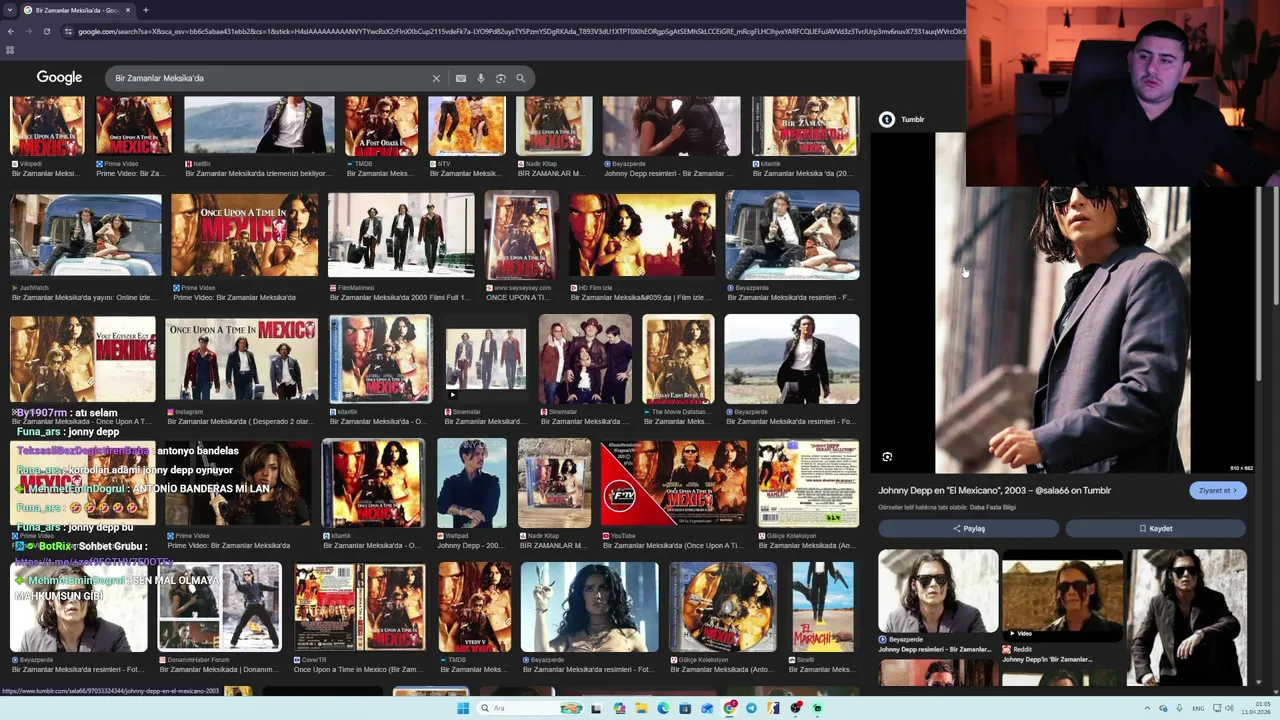The image size is (1280, 720).
Task: Open the volume control in system tray
Action: (1231, 708)
